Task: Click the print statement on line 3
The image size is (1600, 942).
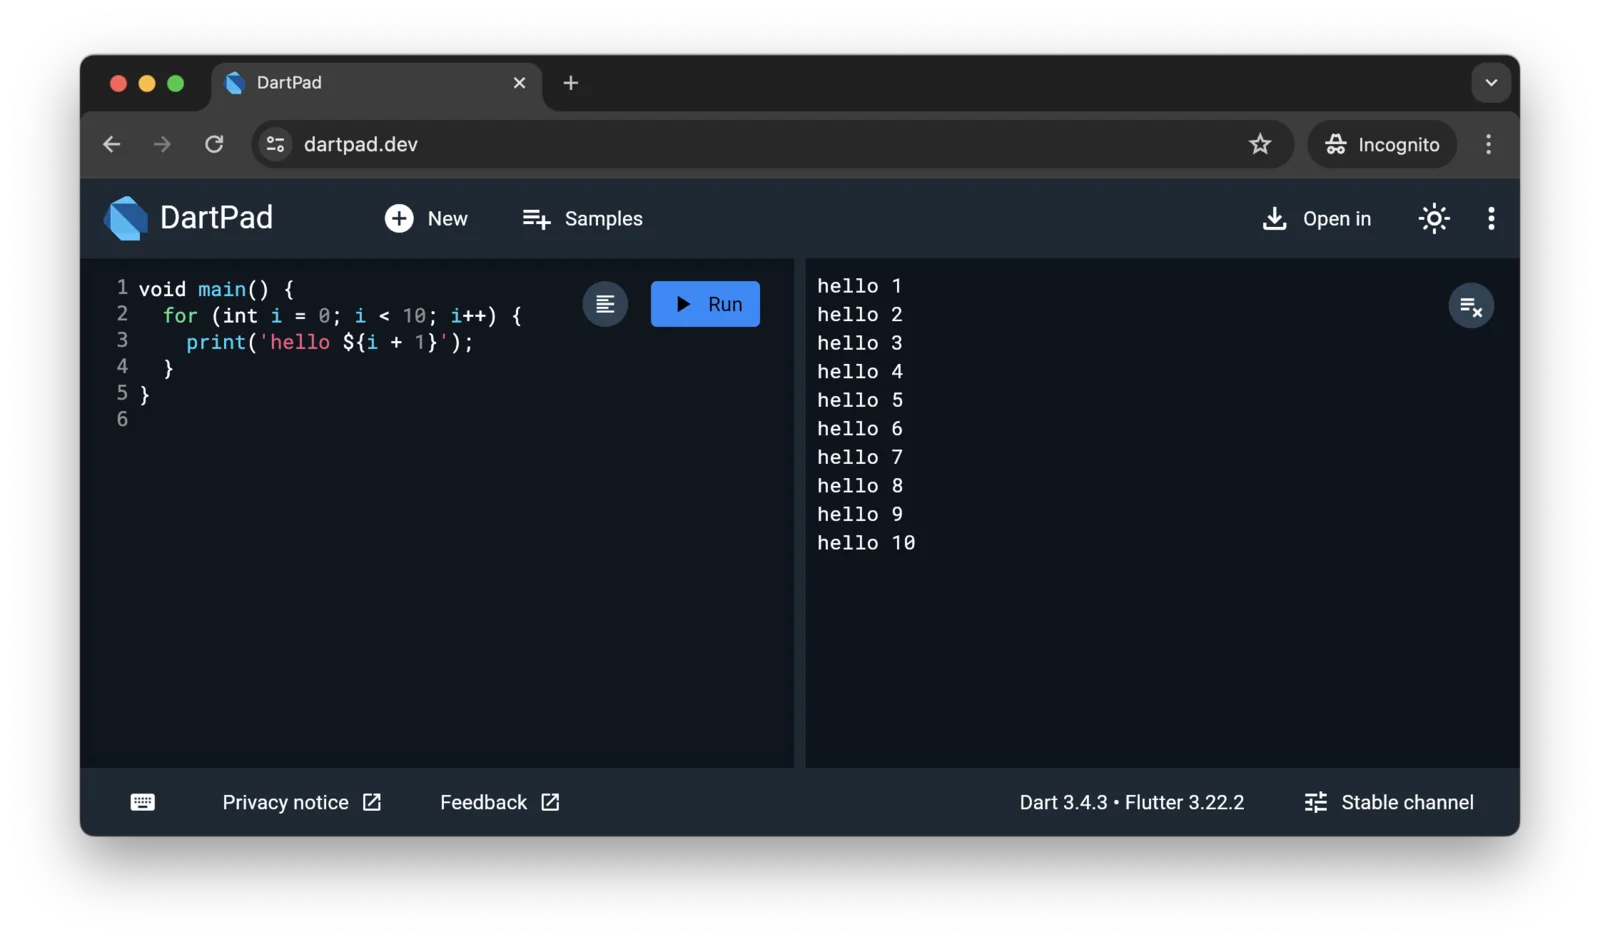Action: (x=329, y=342)
